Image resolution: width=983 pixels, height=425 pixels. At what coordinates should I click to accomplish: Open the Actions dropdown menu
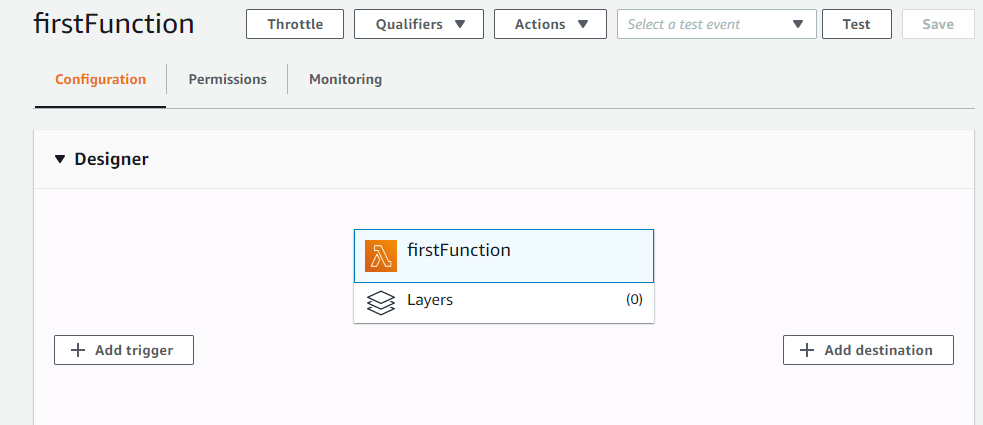549,24
